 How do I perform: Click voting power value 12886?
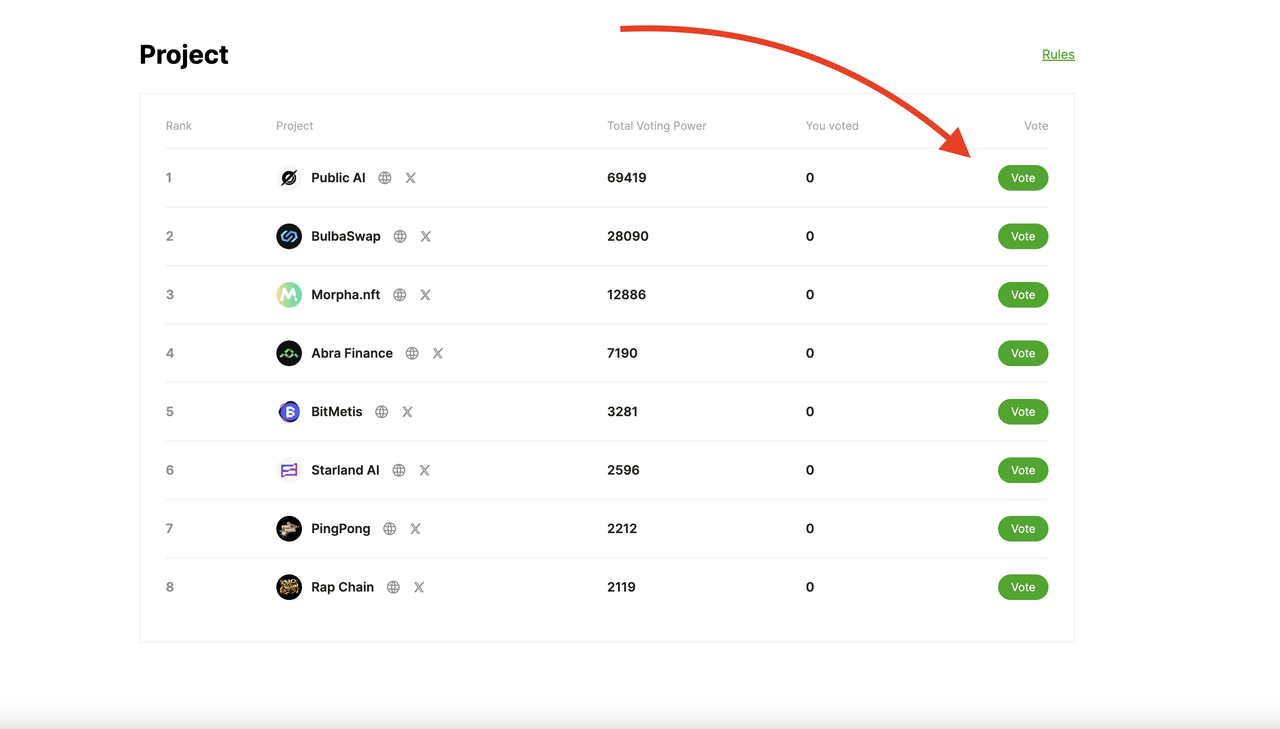click(x=627, y=295)
